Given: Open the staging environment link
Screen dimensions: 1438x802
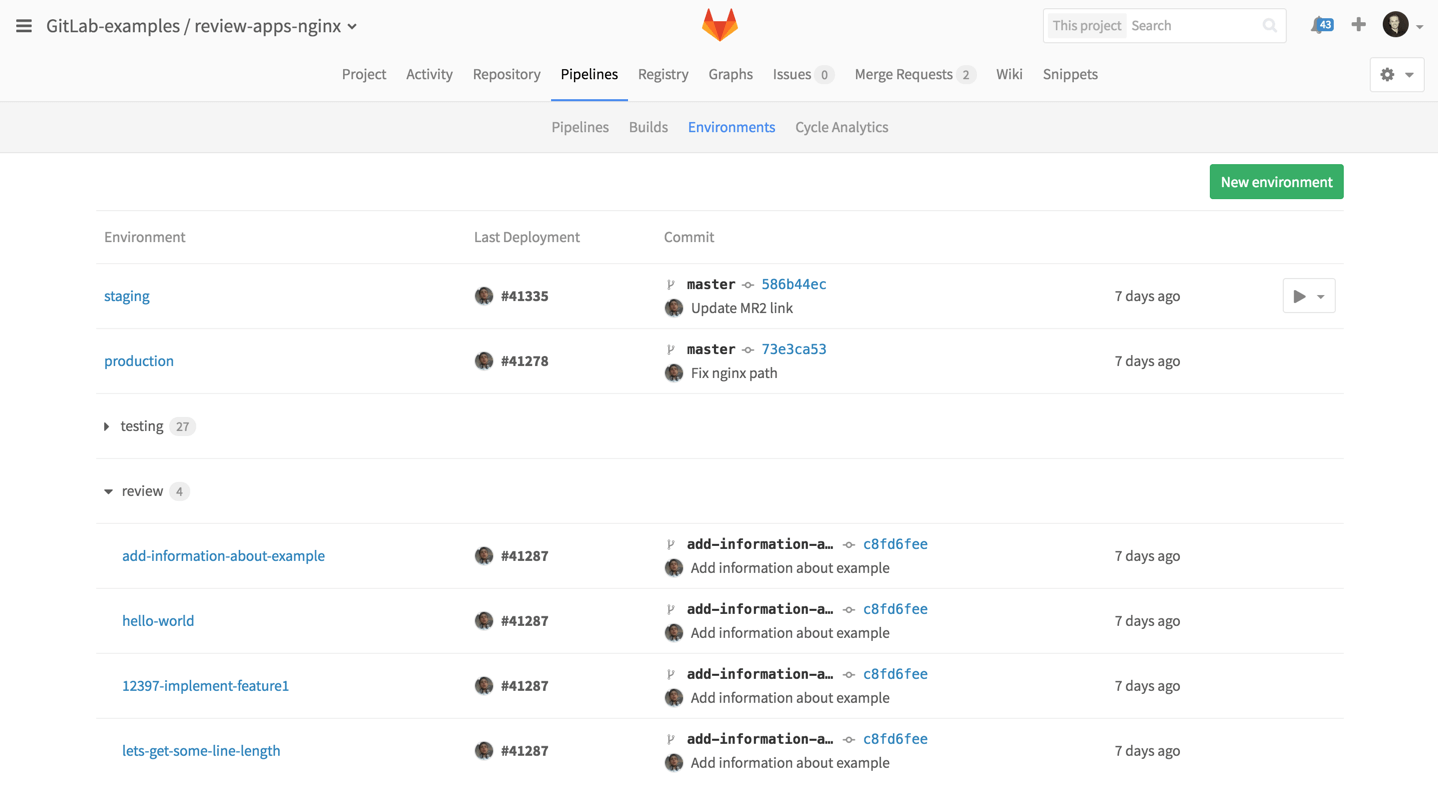Looking at the screenshot, I should (x=127, y=296).
